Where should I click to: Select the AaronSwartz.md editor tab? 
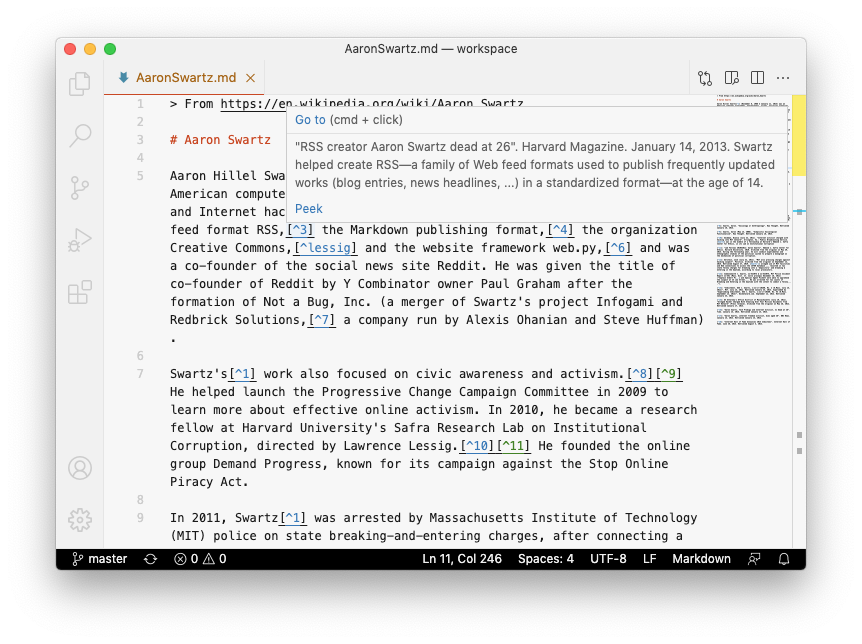[x=186, y=78]
